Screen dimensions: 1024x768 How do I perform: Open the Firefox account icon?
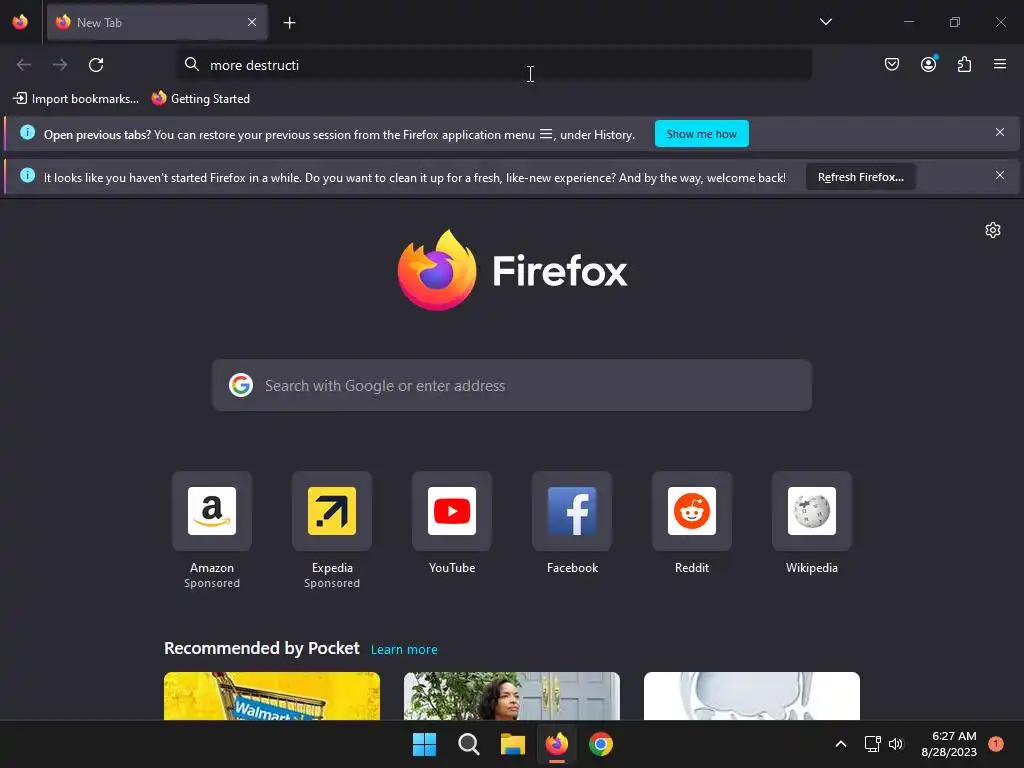[928, 64]
